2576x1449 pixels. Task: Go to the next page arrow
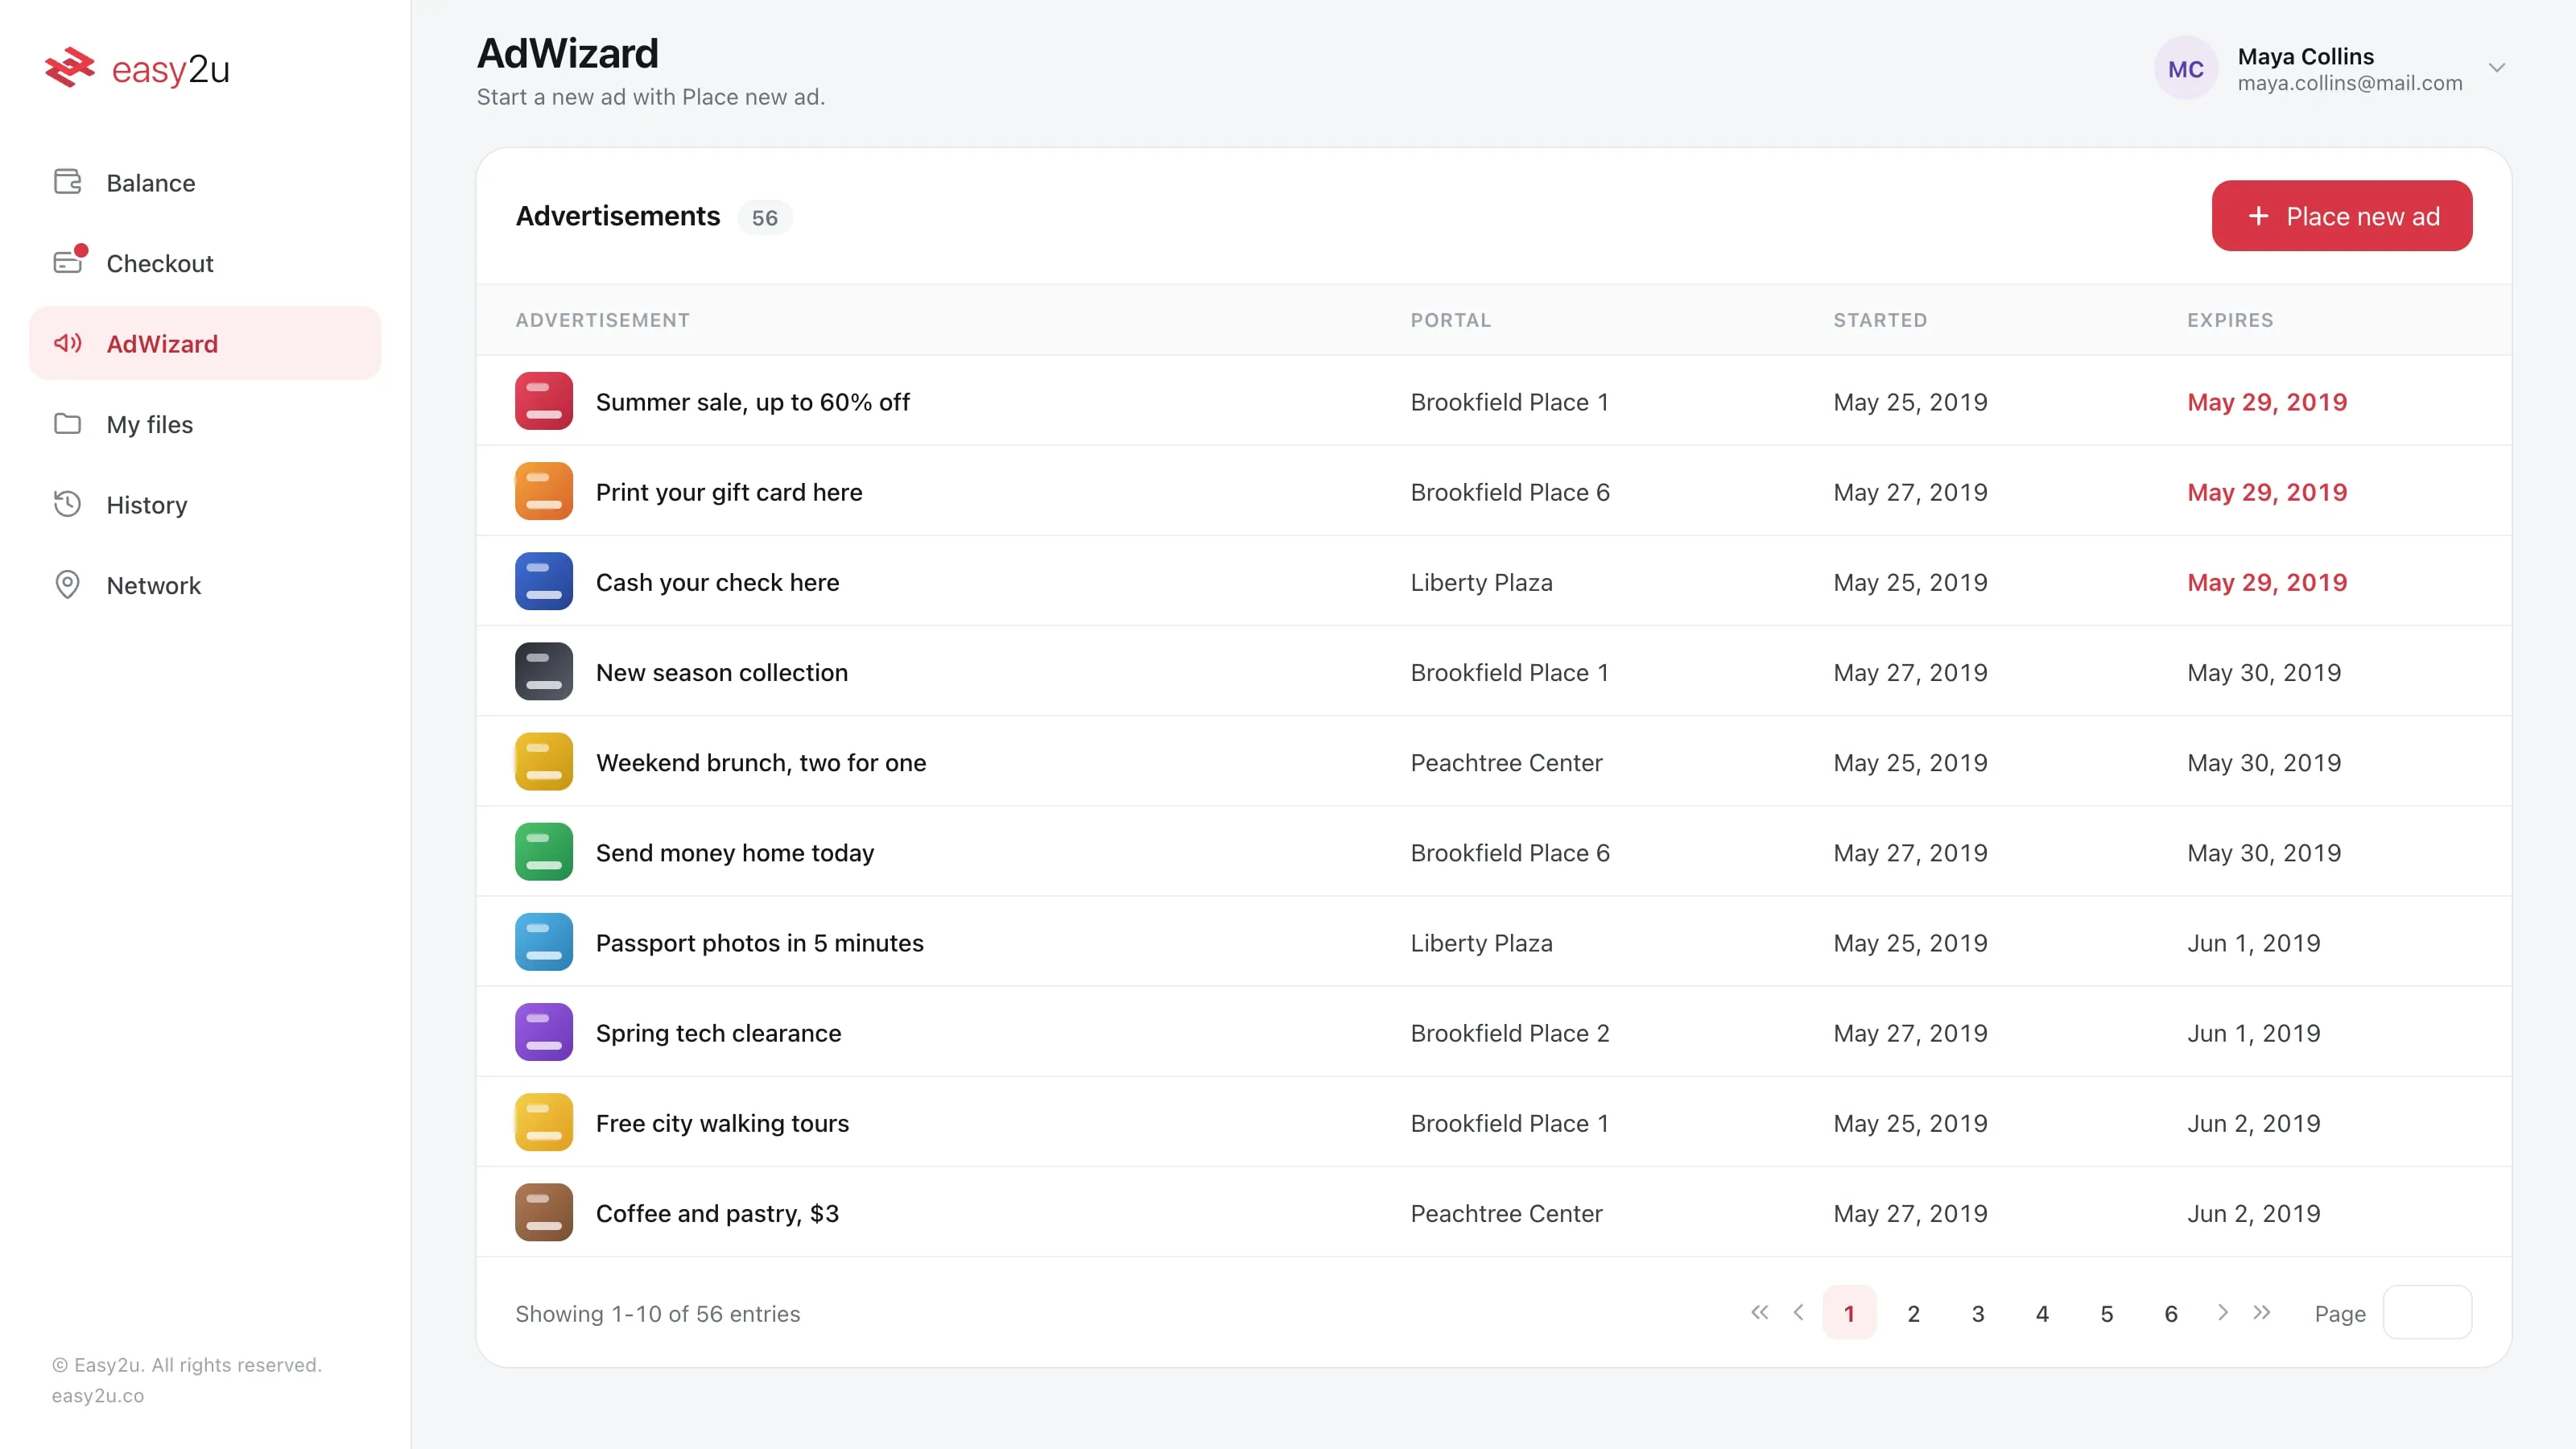[2223, 1312]
